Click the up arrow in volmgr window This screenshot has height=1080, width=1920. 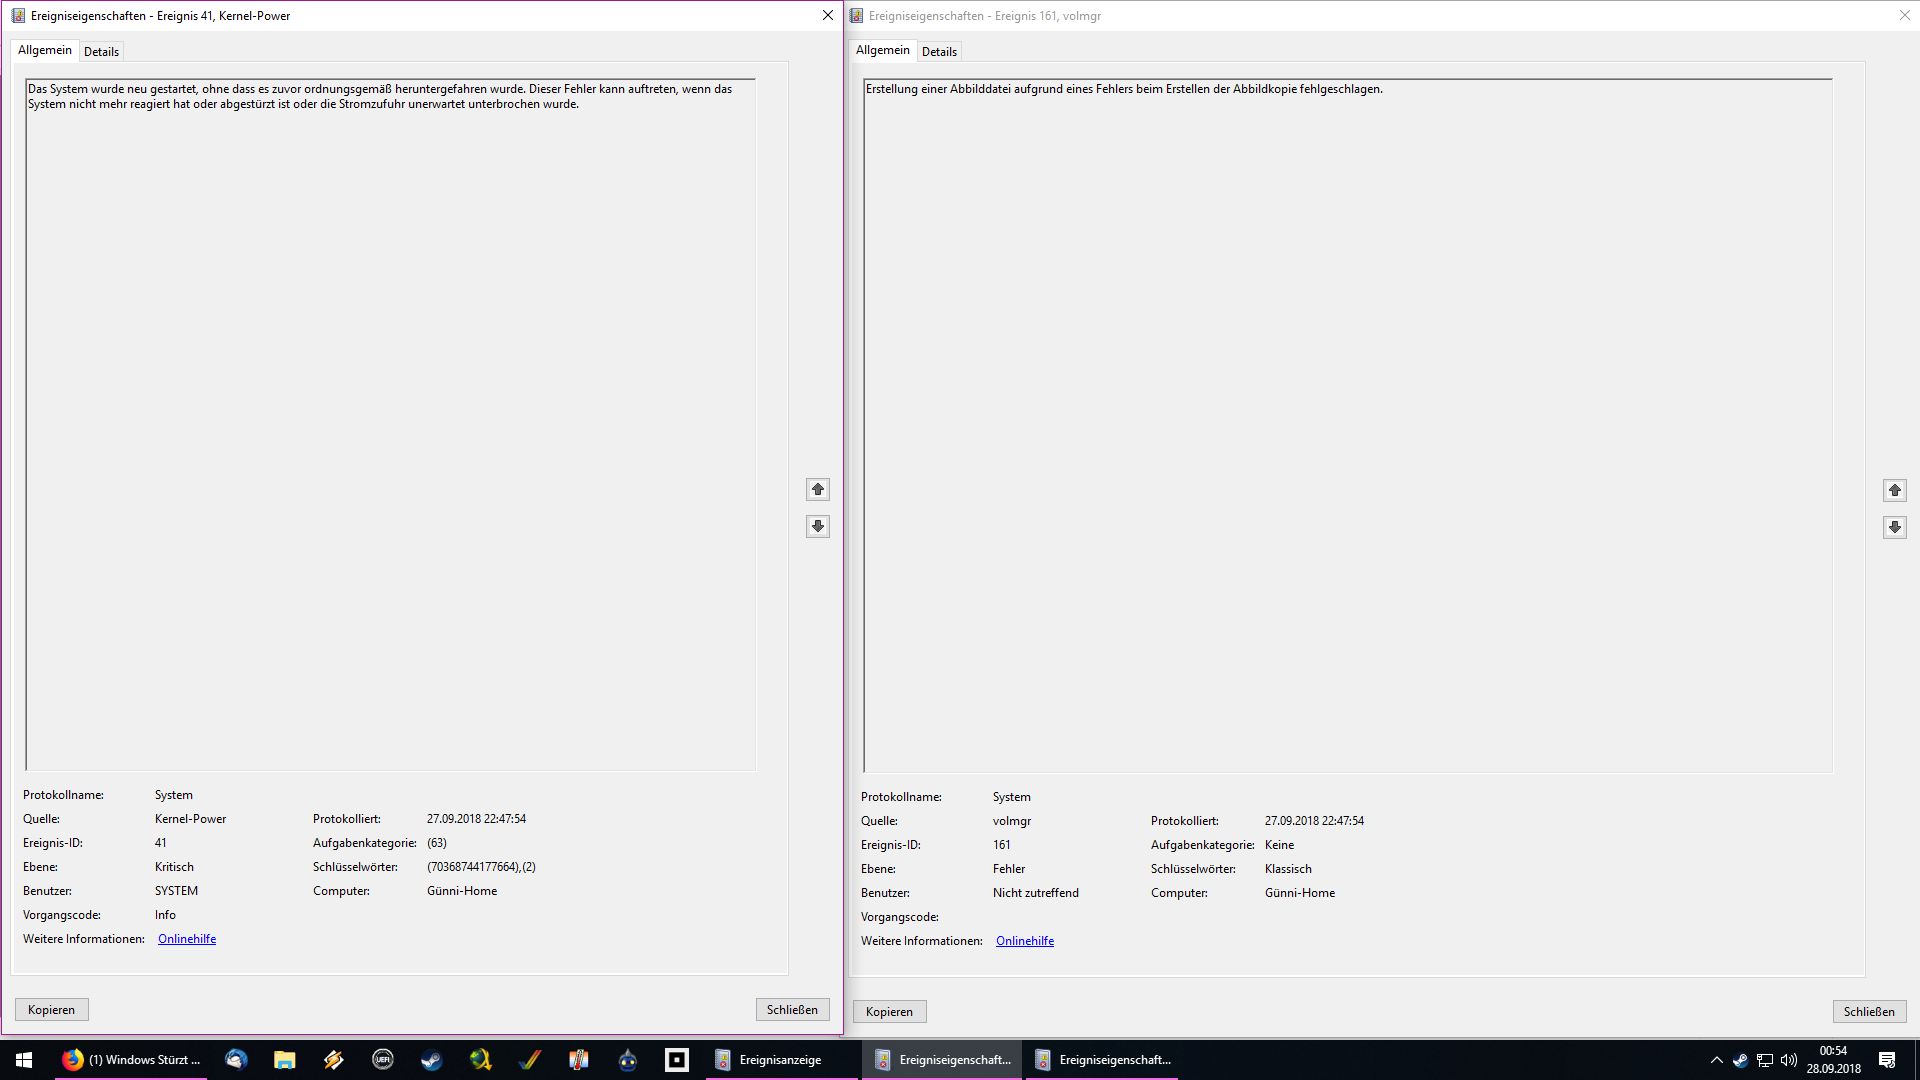click(1895, 490)
